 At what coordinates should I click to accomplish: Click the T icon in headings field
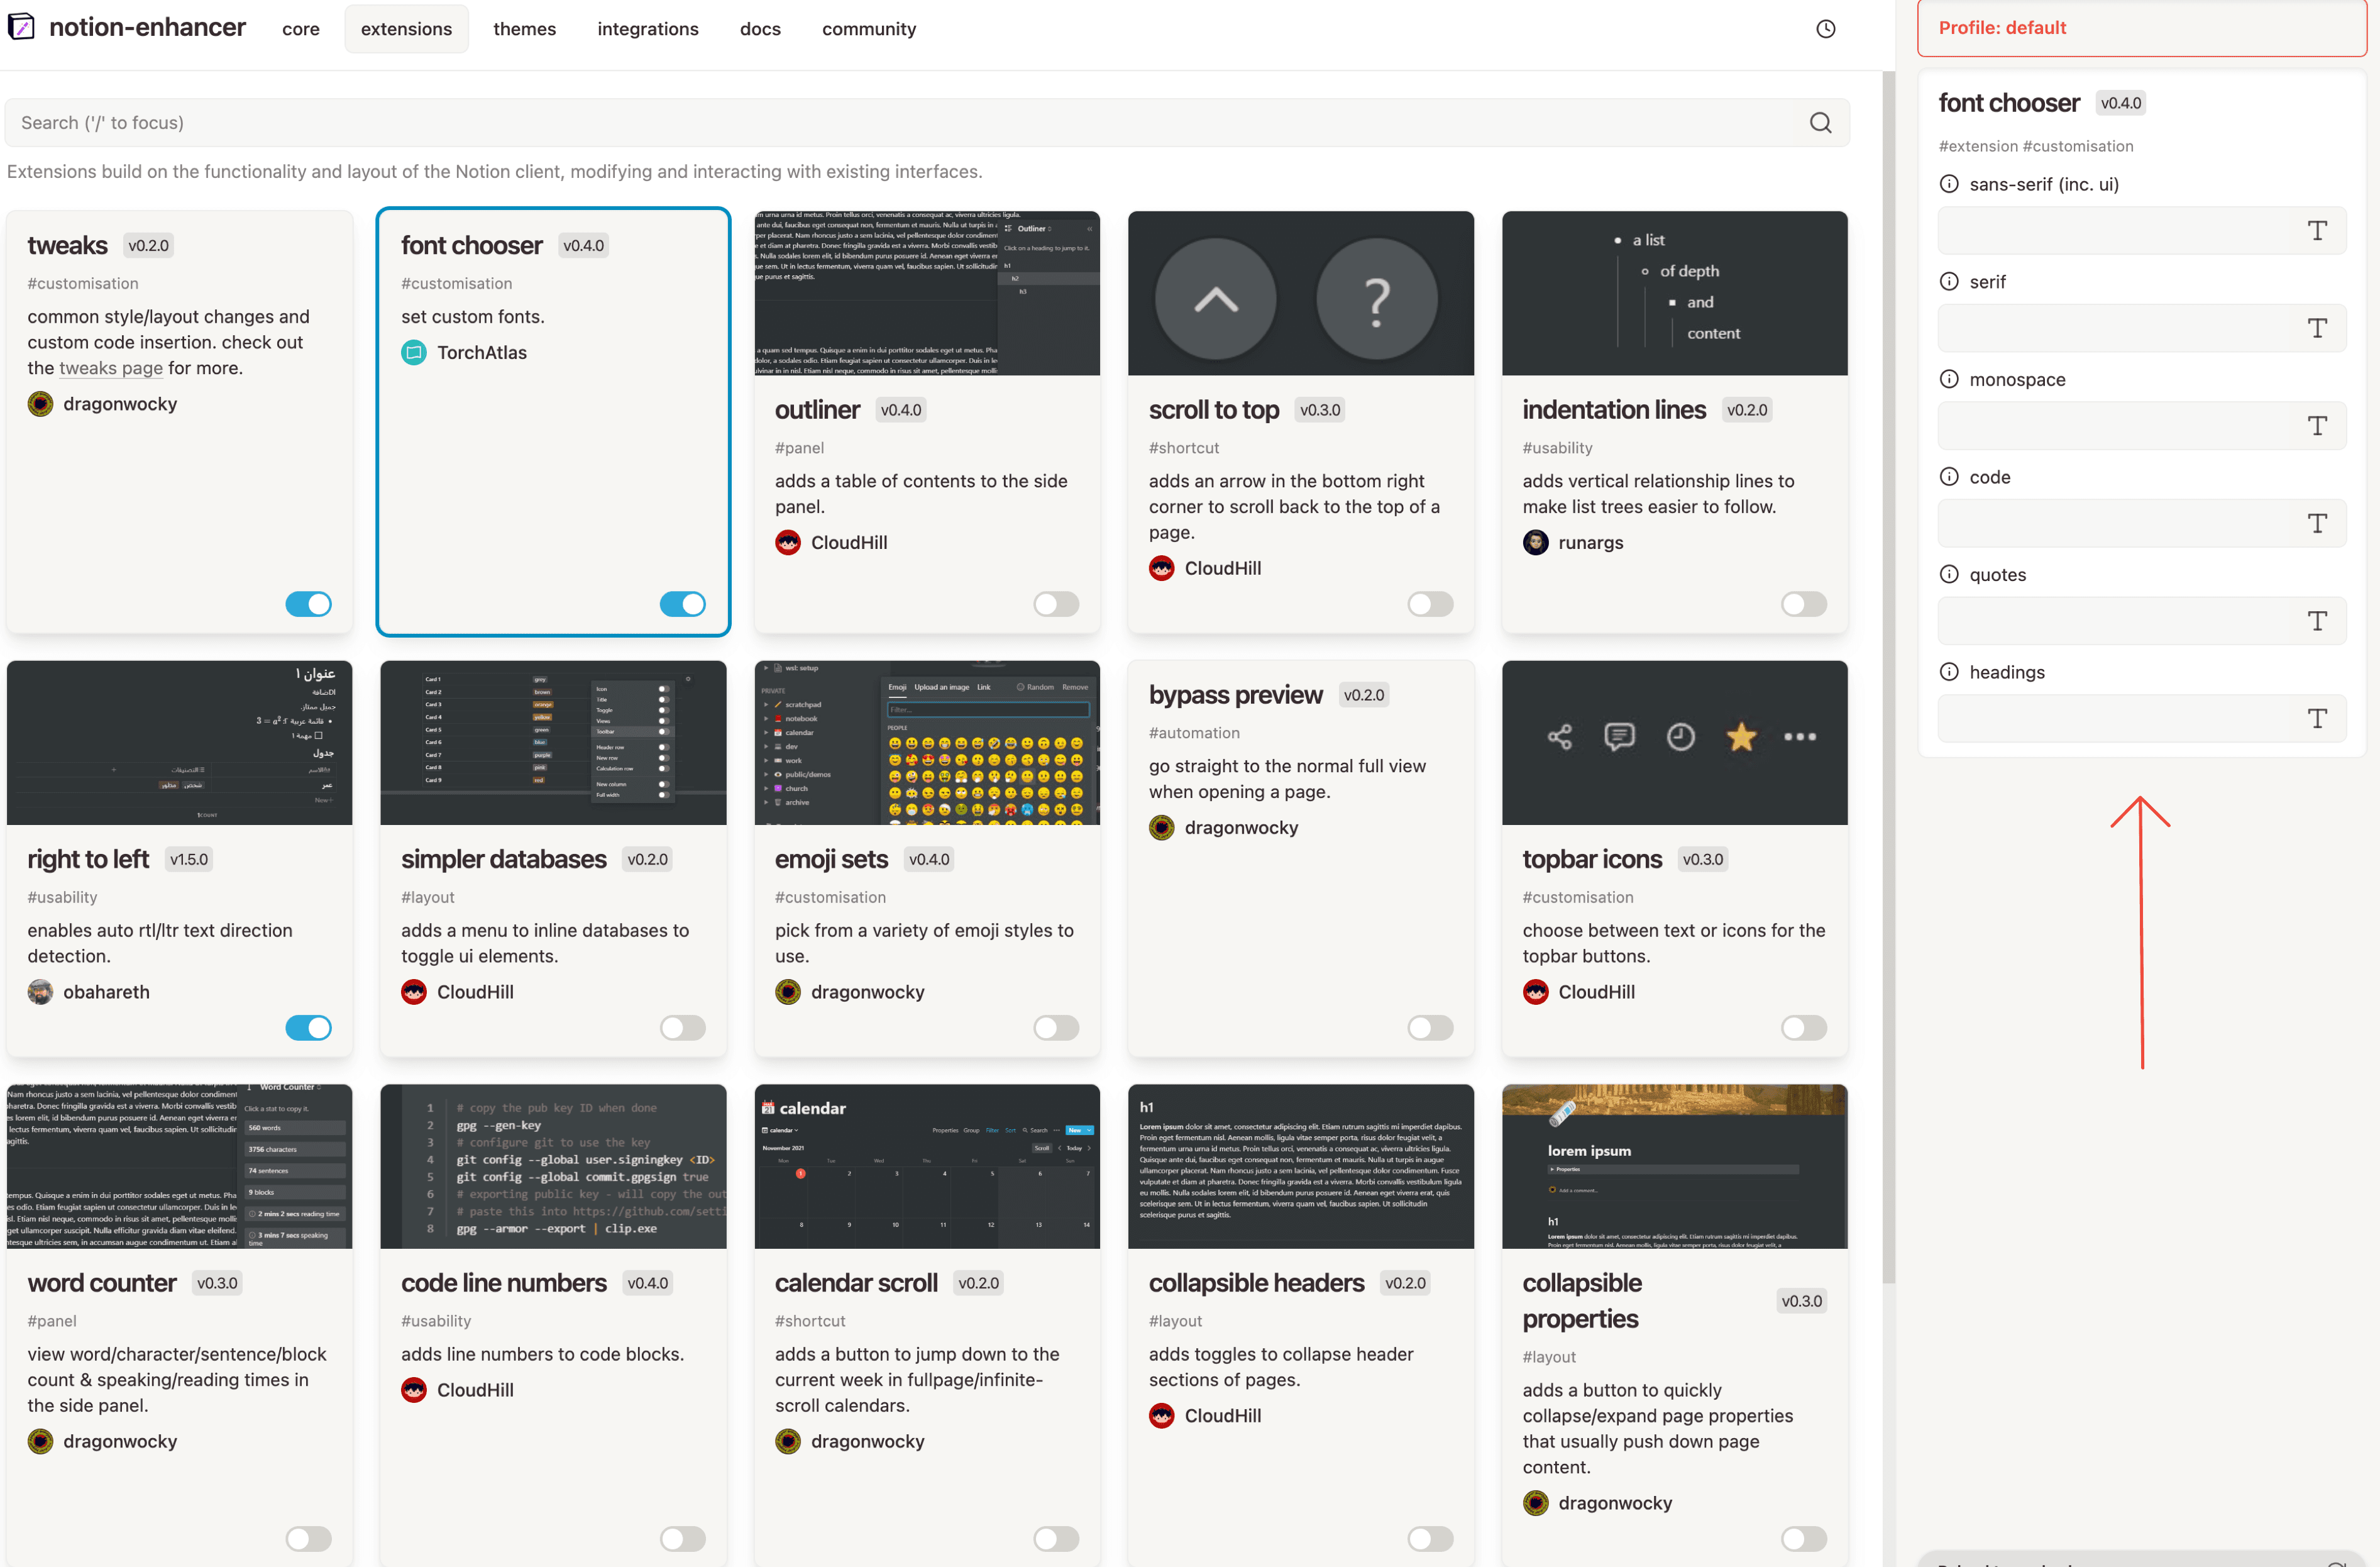pos(2317,718)
